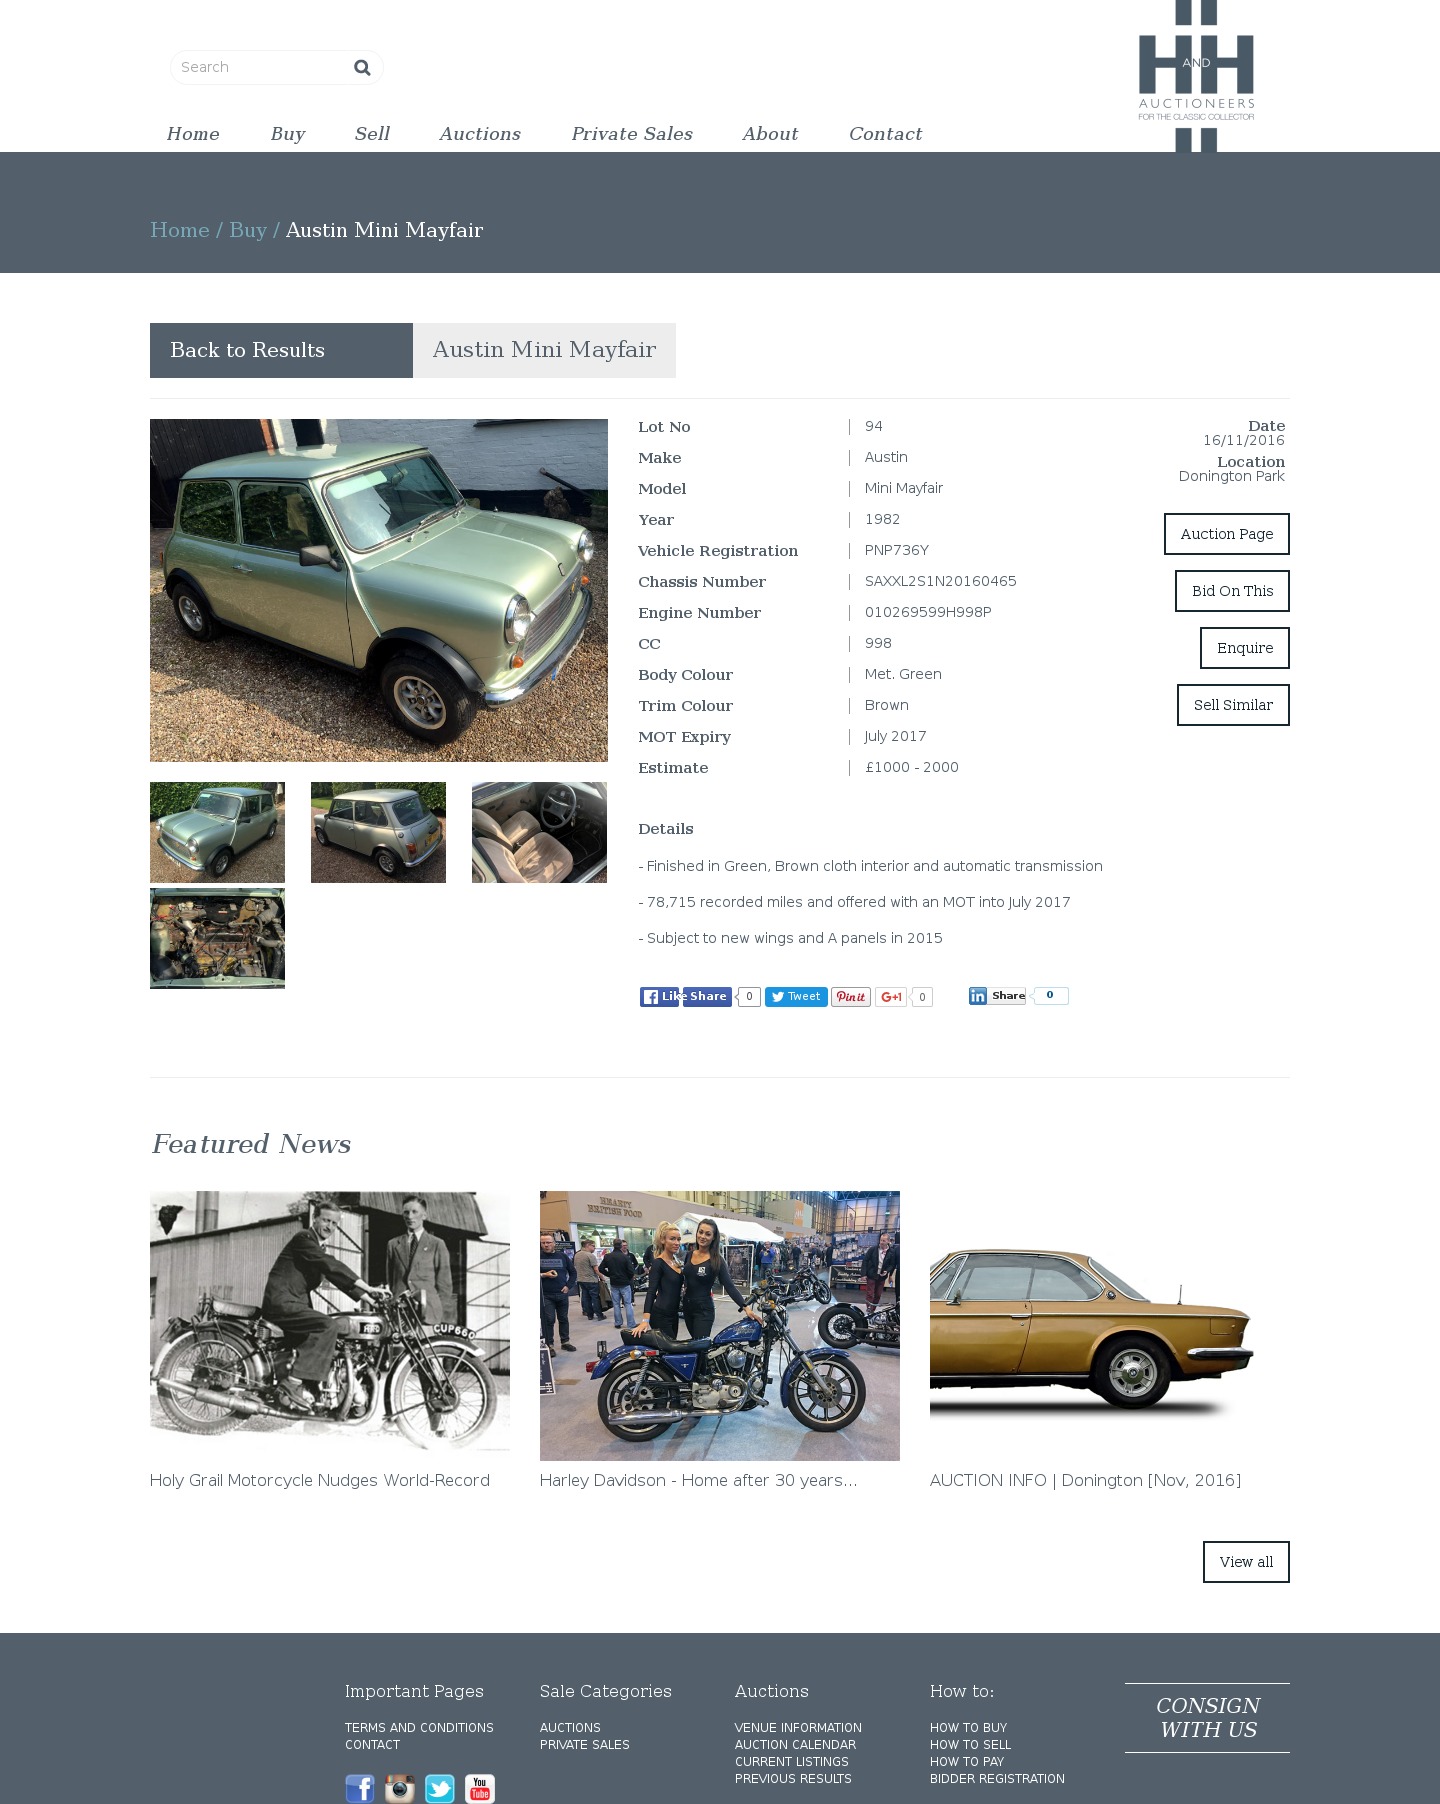Select the Donington Park location text
Viewport: 1440px width, 1804px height.
pos(1231,476)
